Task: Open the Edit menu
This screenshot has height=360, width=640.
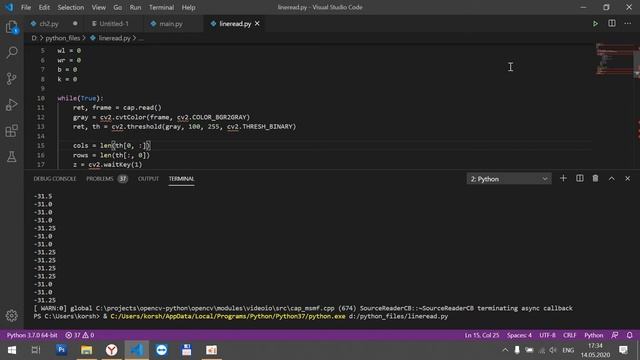Action: pyautogui.click(x=44, y=7)
